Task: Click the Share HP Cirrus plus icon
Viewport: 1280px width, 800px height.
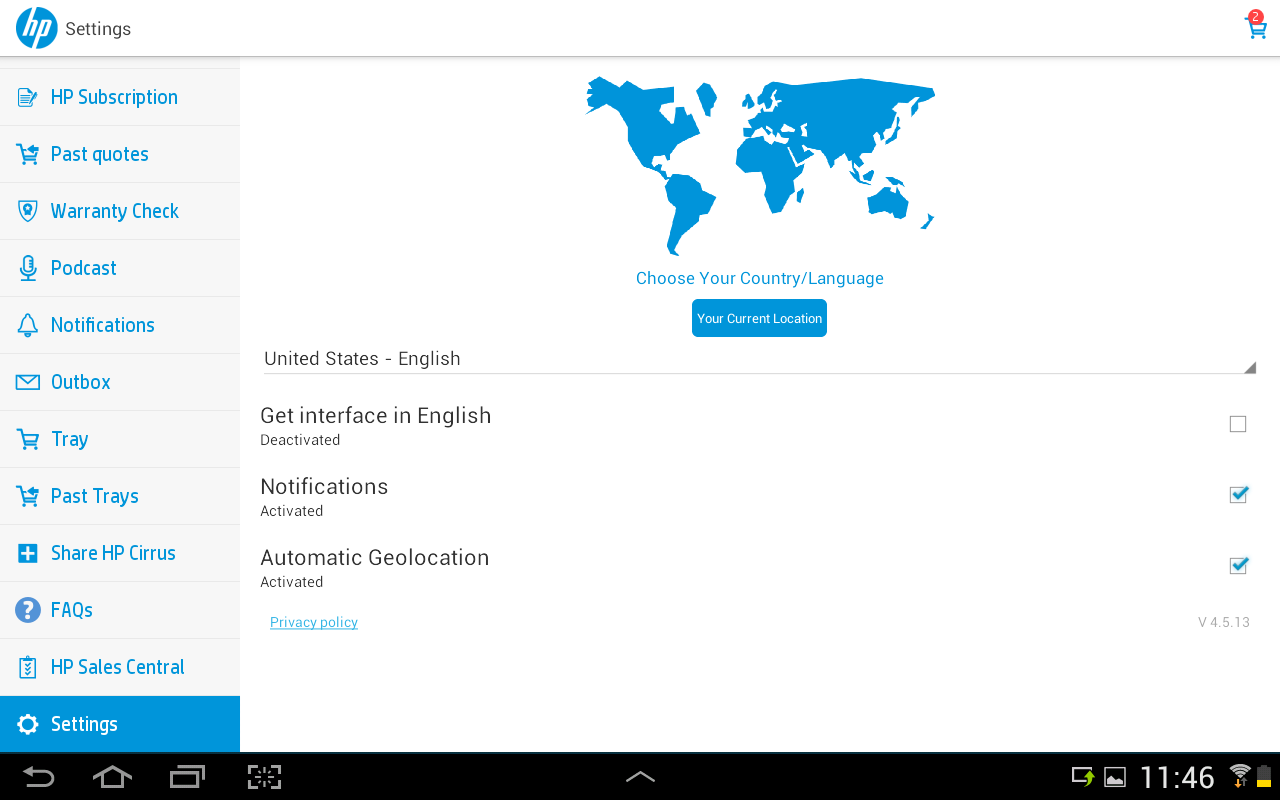Action: pos(28,553)
